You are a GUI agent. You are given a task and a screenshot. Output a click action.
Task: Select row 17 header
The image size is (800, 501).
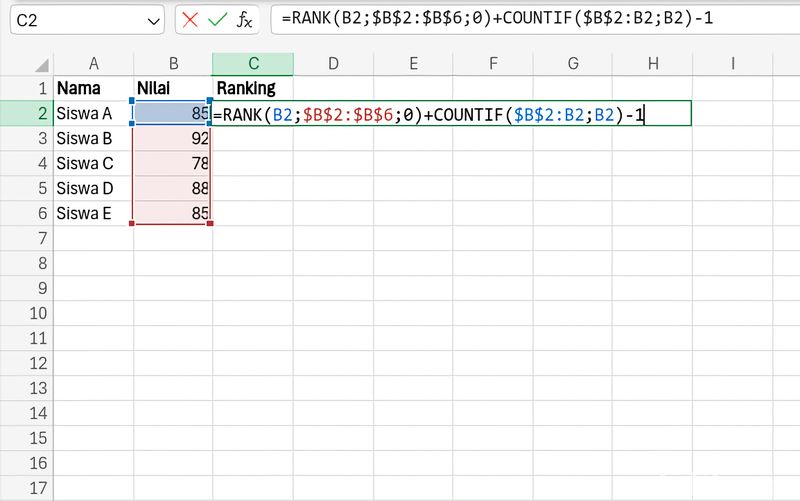27,488
